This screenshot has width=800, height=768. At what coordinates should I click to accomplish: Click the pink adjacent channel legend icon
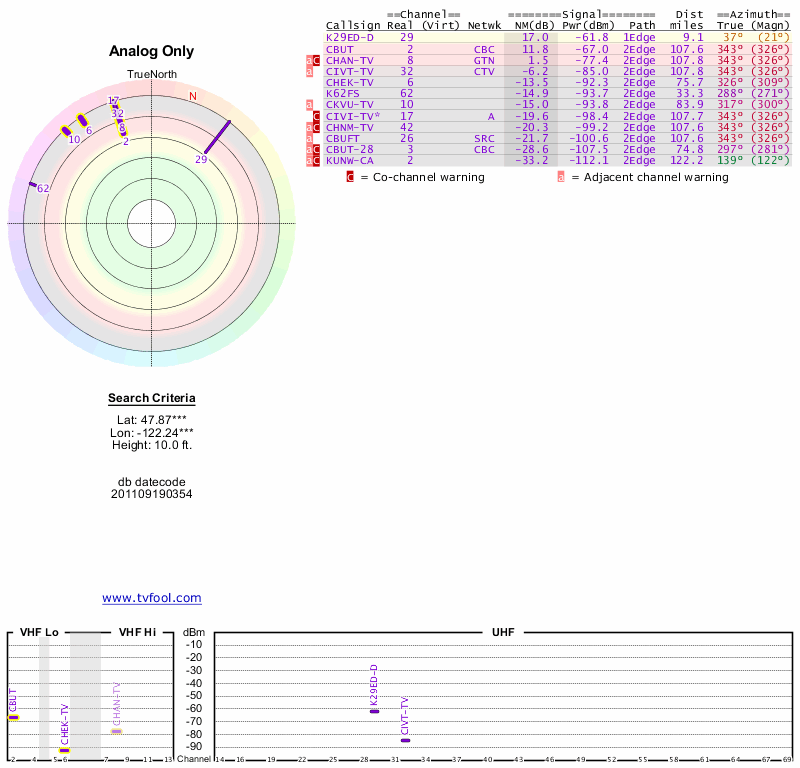click(x=561, y=177)
